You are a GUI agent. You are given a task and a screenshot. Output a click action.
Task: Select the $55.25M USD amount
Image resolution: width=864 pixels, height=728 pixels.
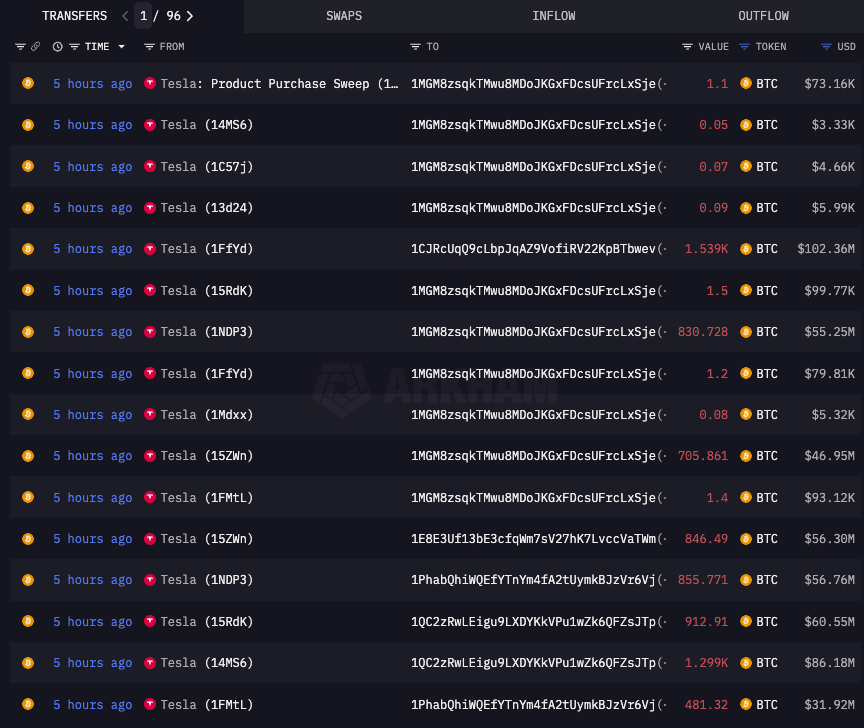click(829, 332)
